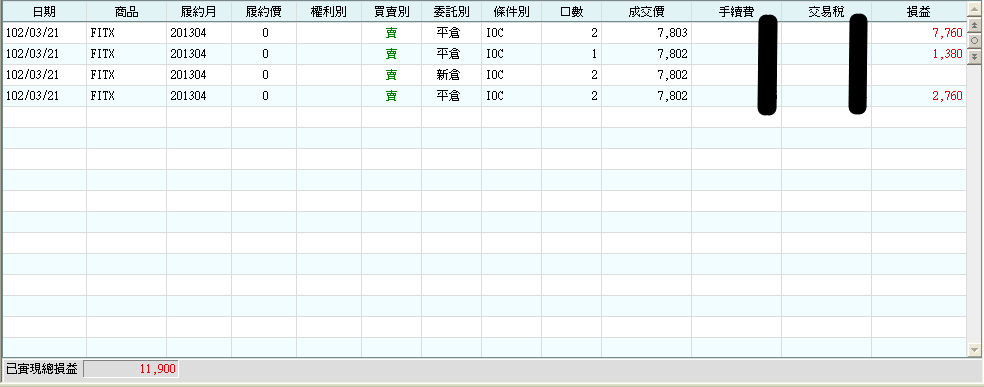
Task: Click the 交易稅 column header
Action: point(826,12)
